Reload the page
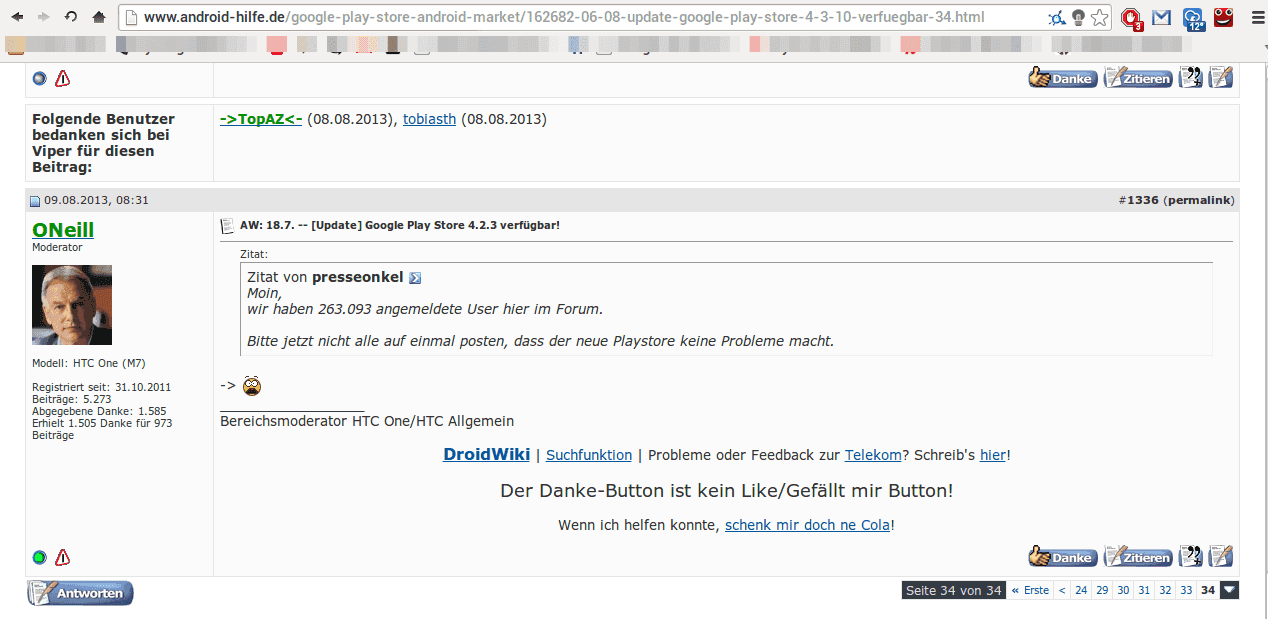Viewport: 1268px width, 619px height. pos(71,18)
